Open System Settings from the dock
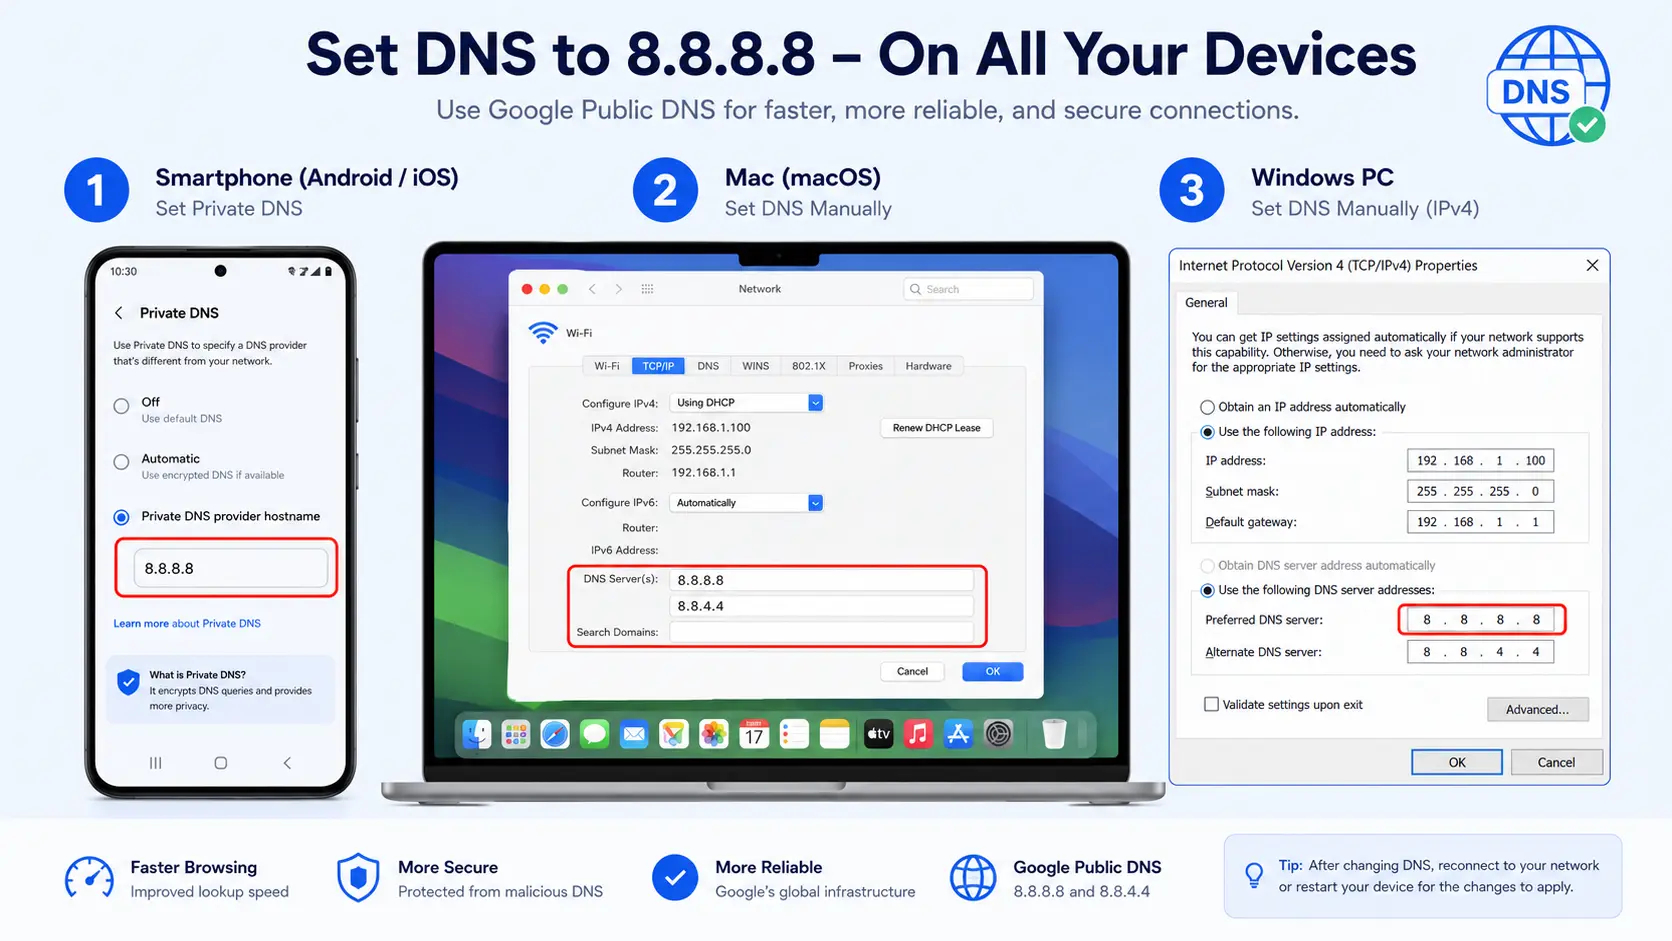Screen dimensions: 1672x941 (998, 735)
